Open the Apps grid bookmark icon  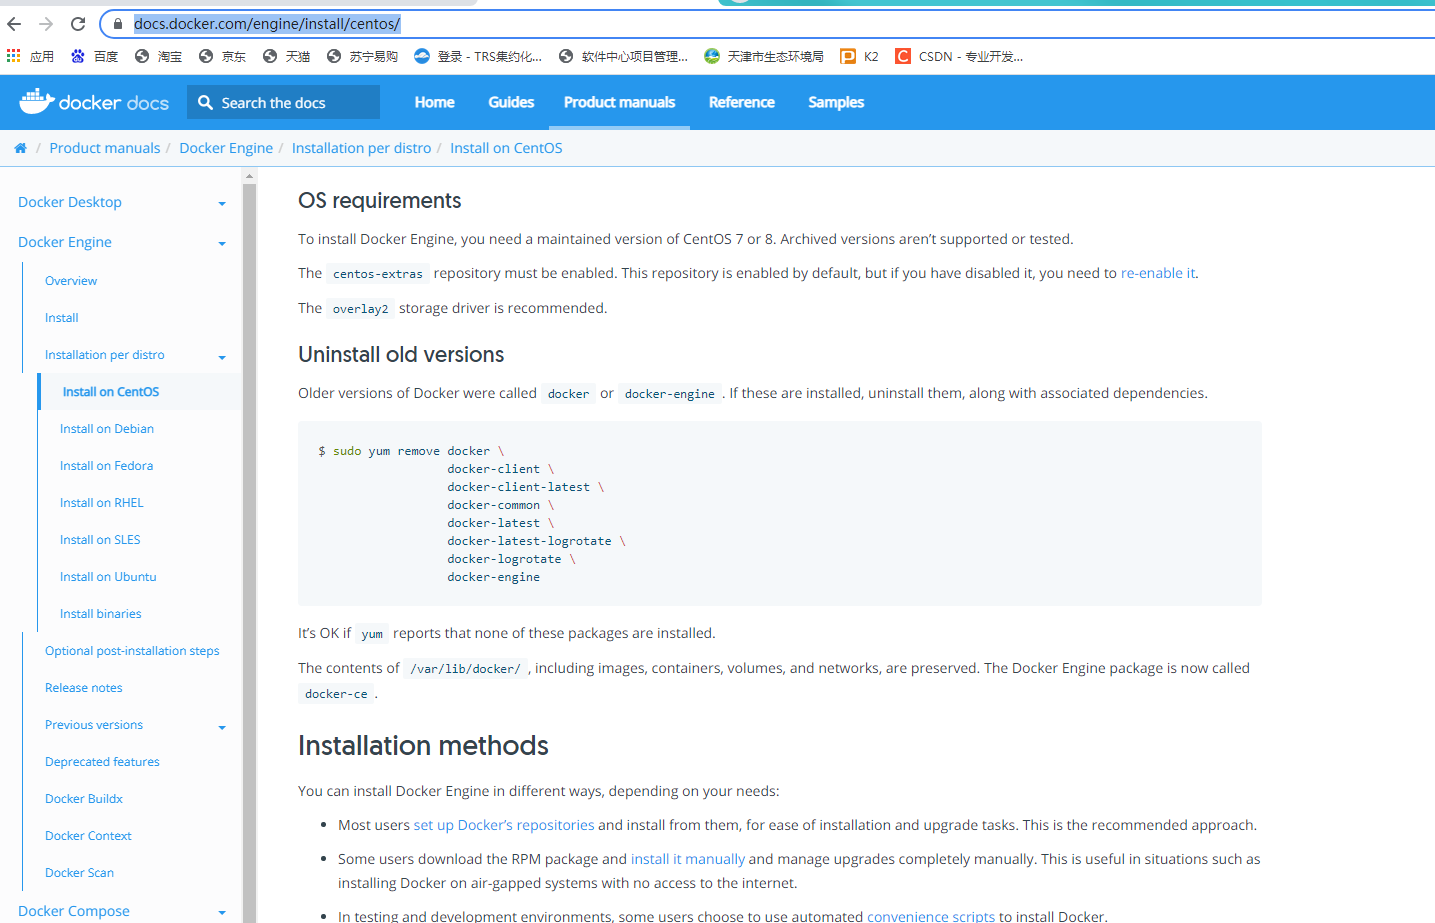point(14,56)
